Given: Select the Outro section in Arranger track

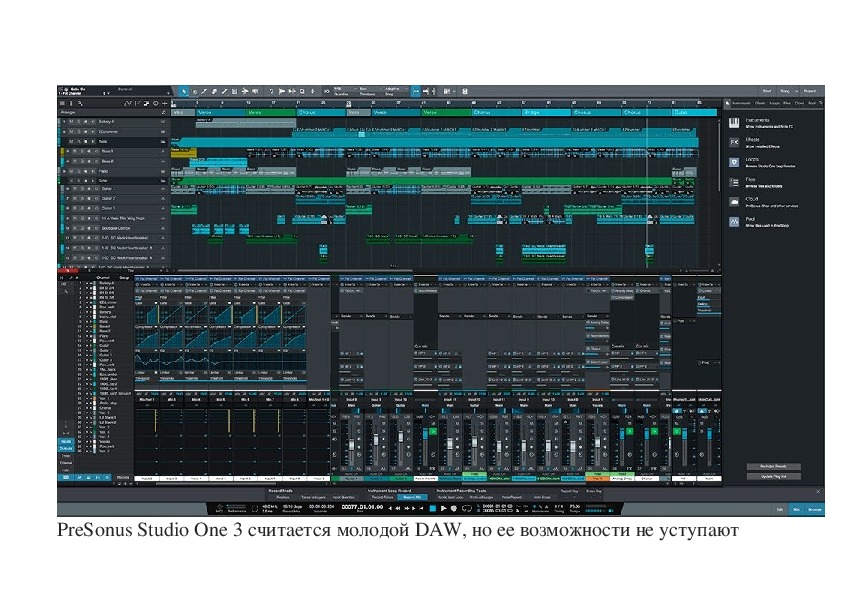Looking at the screenshot, I should tap(694, 113).
